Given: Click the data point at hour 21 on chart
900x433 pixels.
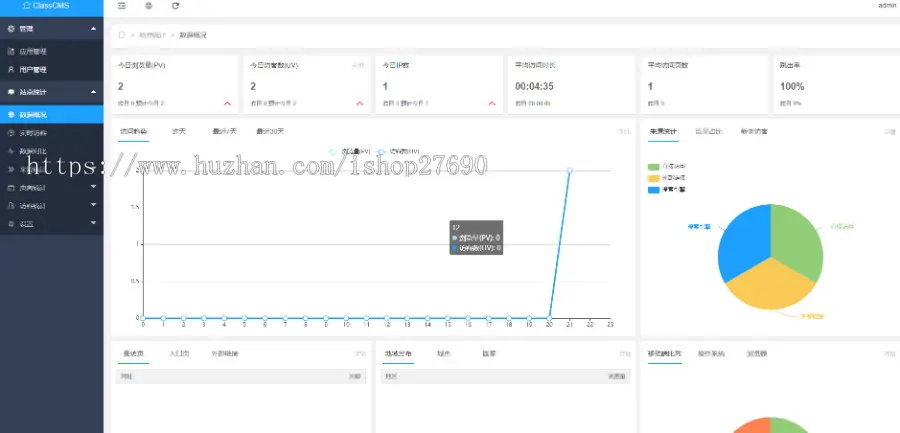Looking at the screenshot, I should pyautogui.click(x=569, y=170).
